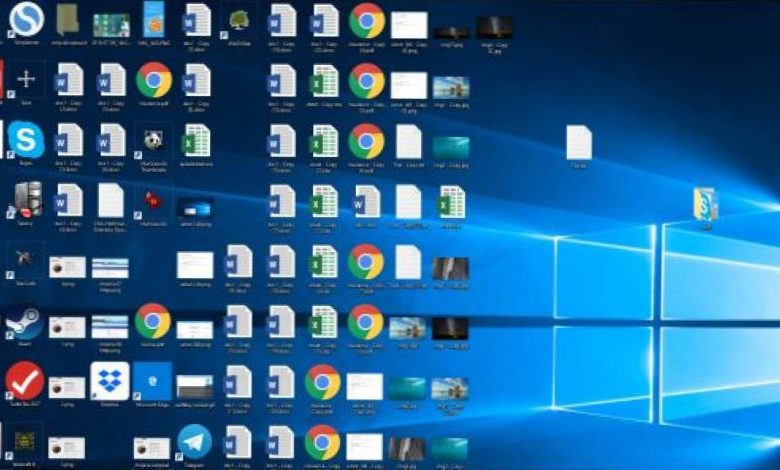Select the panda face shortcut icon
780x470 pixels.
pos(152,141)
